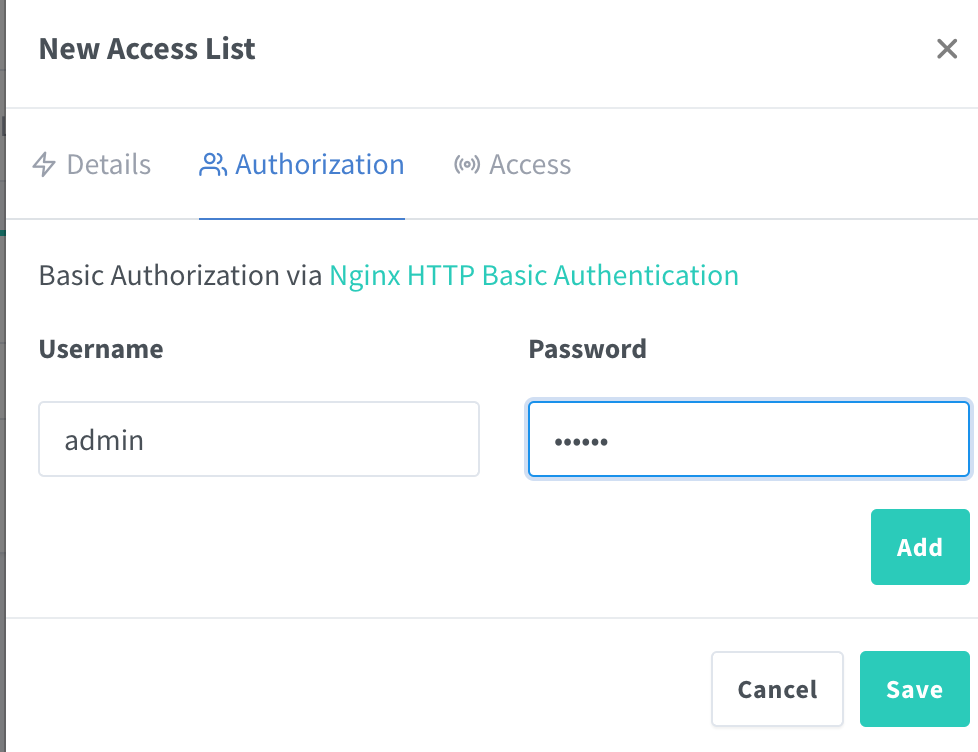The width and height of the screenshot is (978, 752).
Task: Save the new access list
Action: pos(914,689)
